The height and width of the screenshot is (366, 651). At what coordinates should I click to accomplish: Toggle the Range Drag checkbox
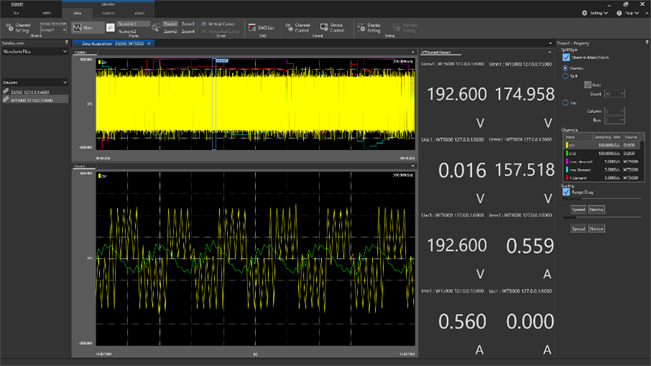pos(566,192)
